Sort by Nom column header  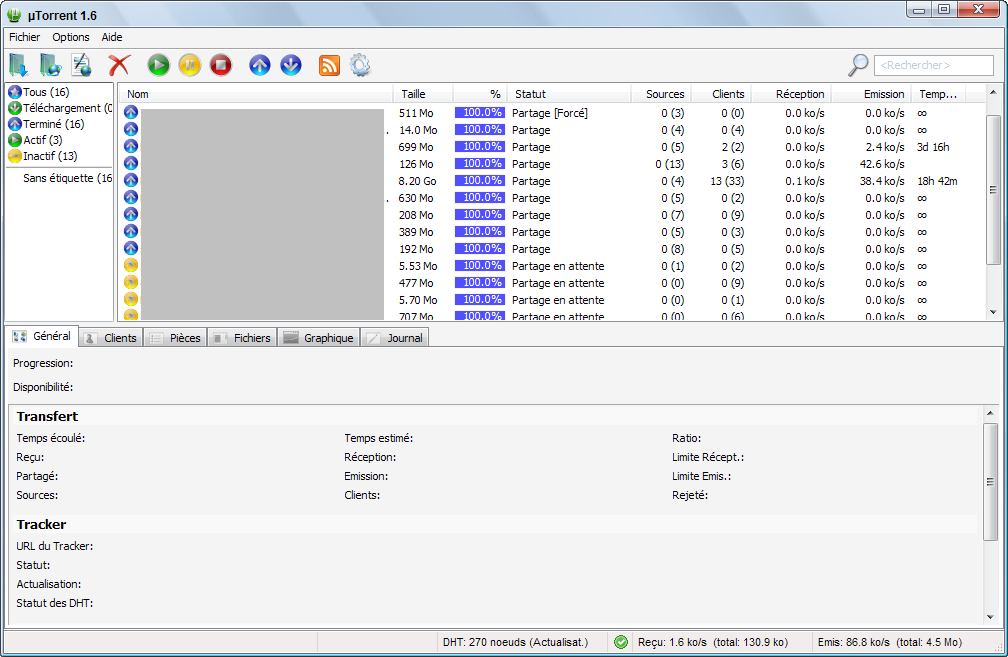click(256, 94)
